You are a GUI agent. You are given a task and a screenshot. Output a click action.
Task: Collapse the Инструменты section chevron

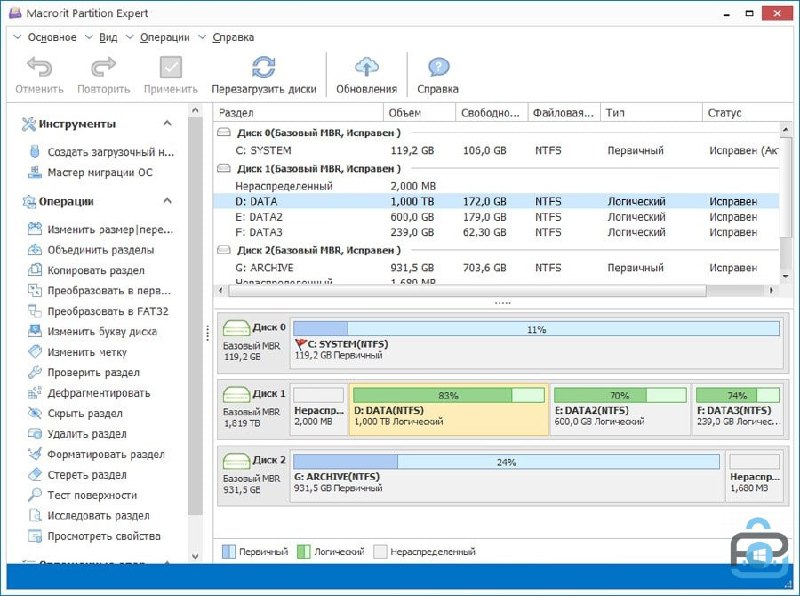167,123
